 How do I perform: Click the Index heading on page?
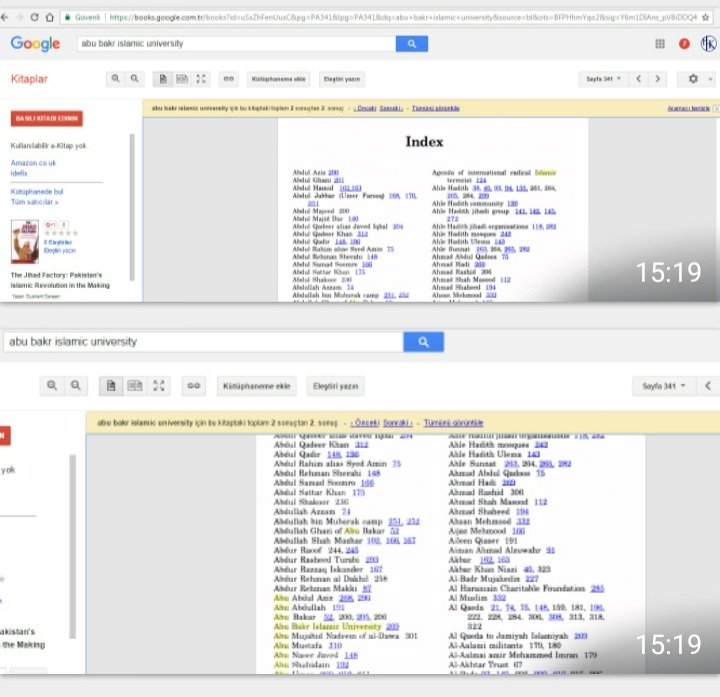point(424,142)
